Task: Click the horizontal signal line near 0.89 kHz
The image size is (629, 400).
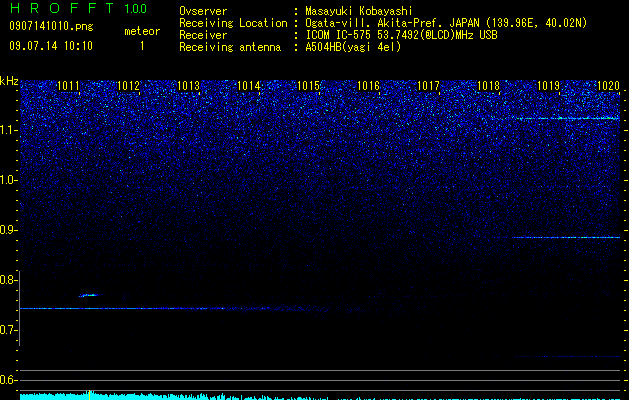Action: coord(566,238)
